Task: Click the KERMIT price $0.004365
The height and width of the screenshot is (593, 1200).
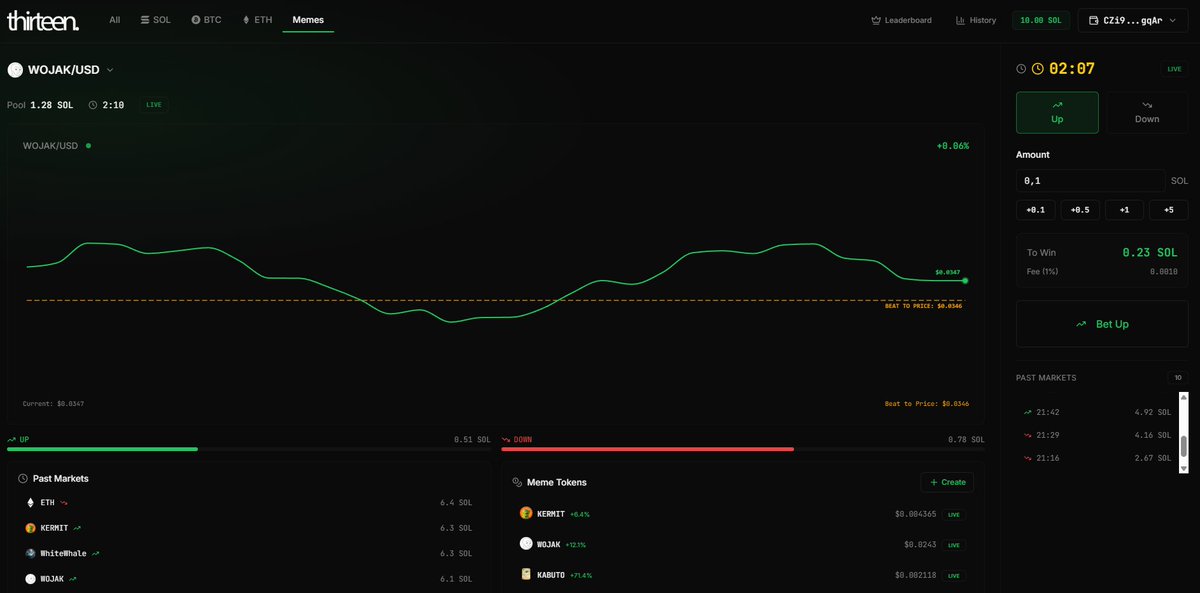Action: 915,514
